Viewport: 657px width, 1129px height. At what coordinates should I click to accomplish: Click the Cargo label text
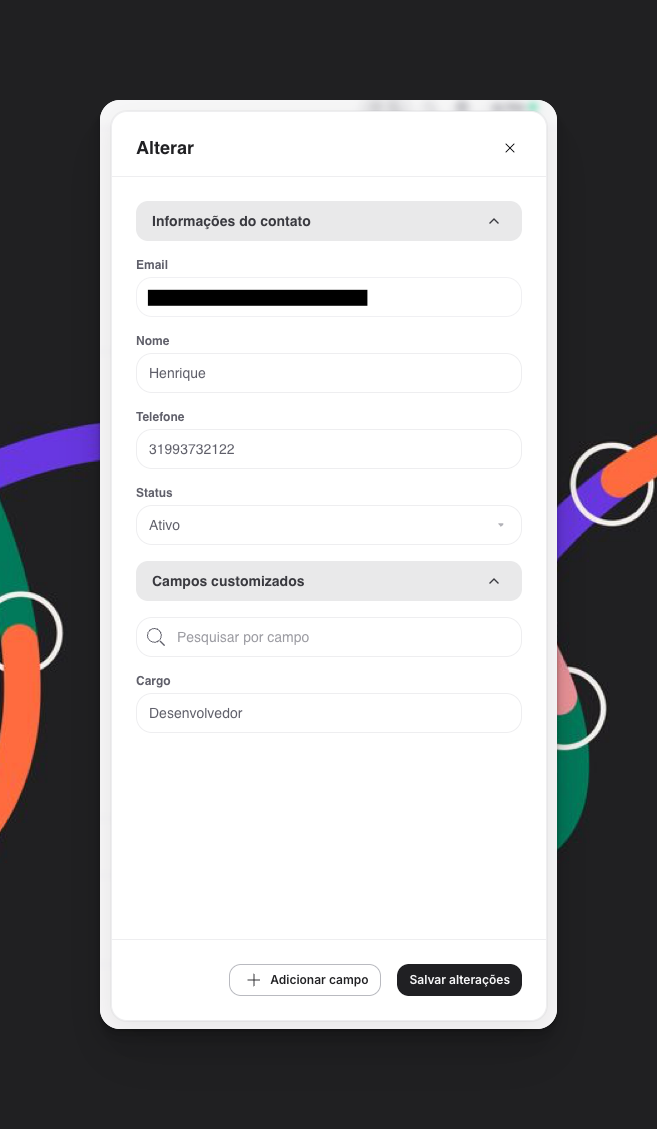tap(153, 681)
